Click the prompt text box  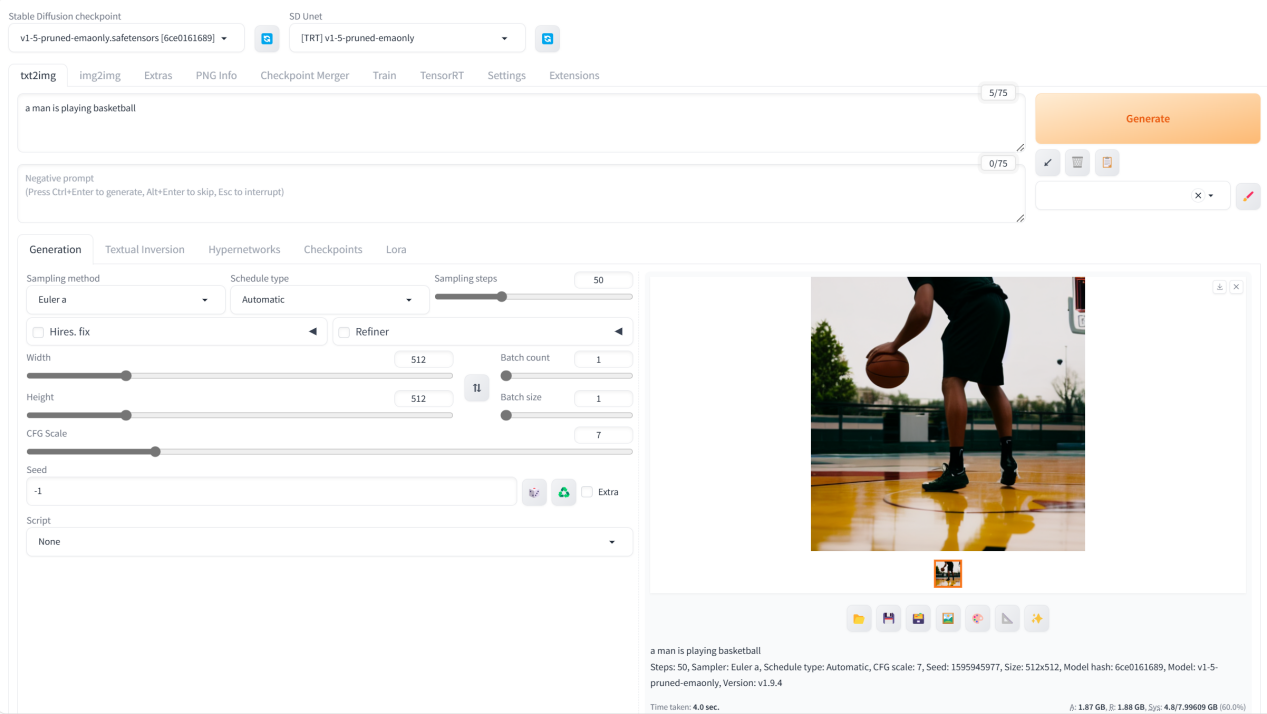coord(521,123)
